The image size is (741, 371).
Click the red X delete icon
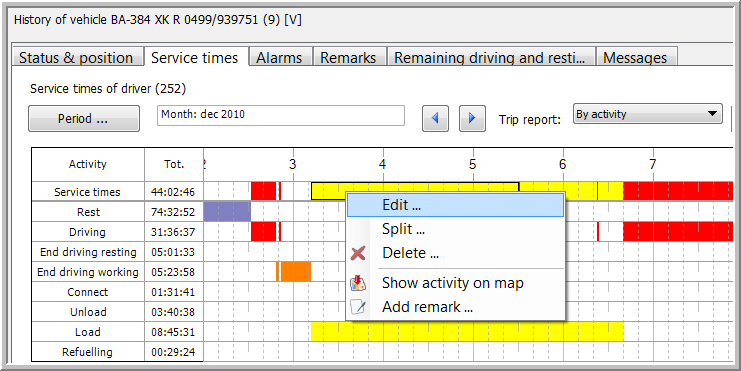click(x=358, y=253)
